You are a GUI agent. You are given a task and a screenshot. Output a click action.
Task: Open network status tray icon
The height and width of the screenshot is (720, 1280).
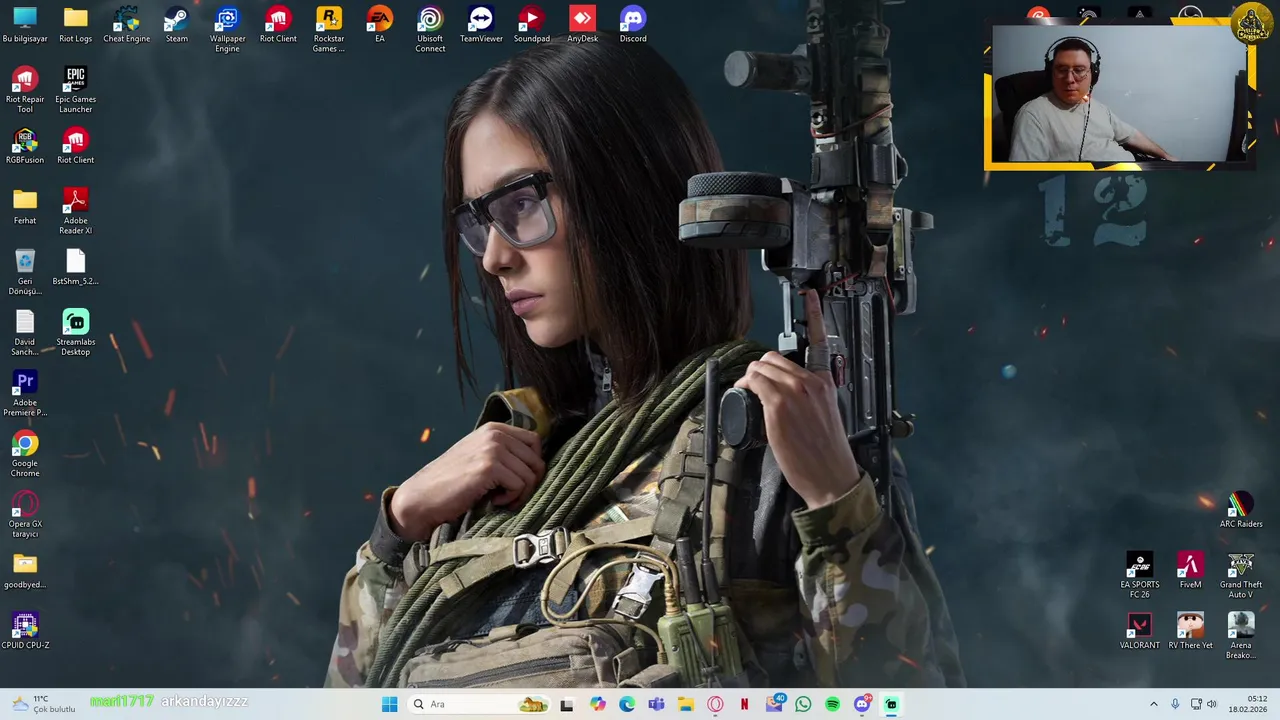(1196, 704)
